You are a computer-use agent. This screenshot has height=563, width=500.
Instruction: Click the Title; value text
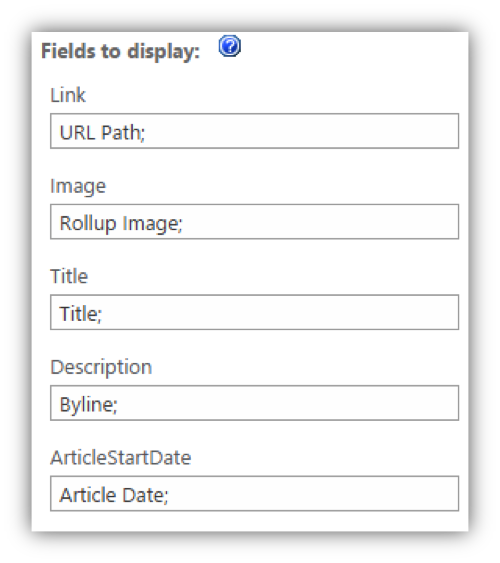(x=81, y=314)
